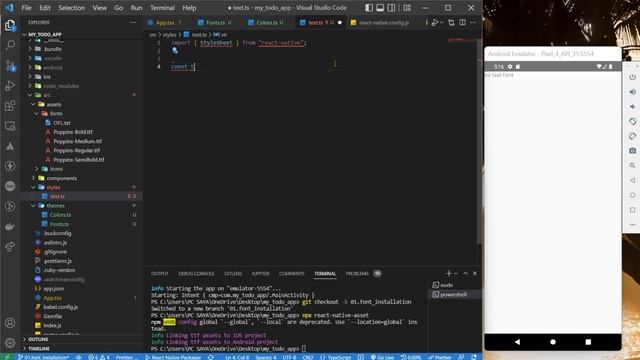Tap Android recents square in navigation bar
The image size is (640, 360).
(588, 342)
